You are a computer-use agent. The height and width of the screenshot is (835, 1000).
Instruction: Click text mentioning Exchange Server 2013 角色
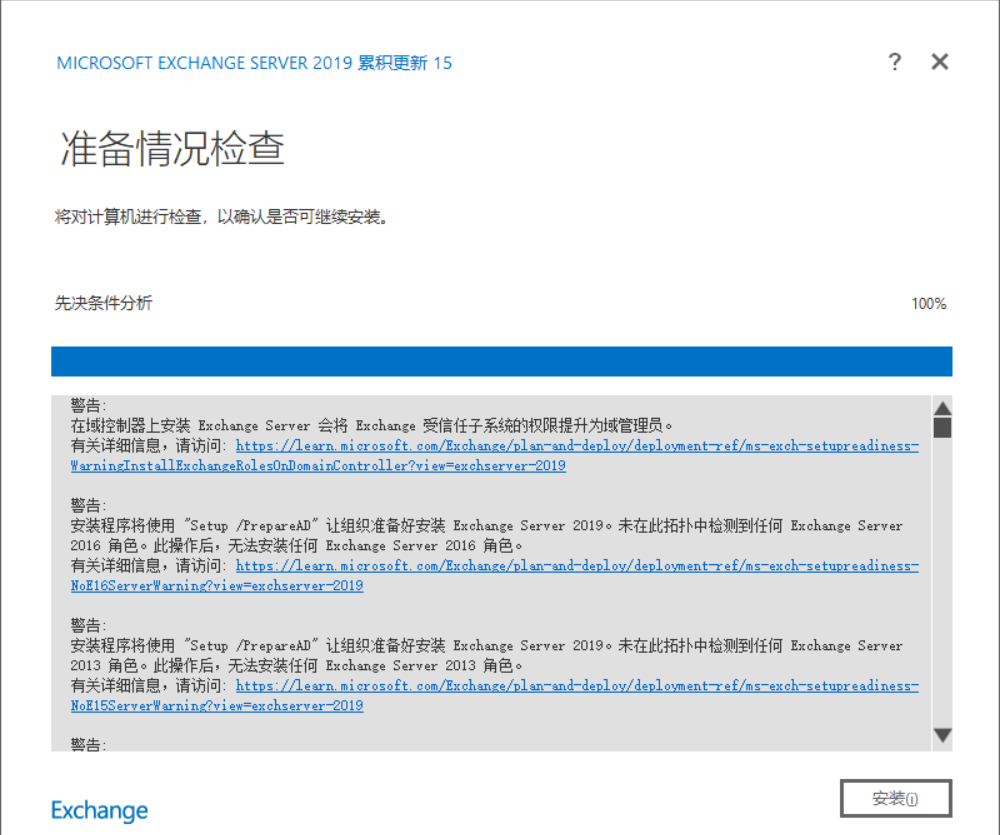click(x=487, y=656)
